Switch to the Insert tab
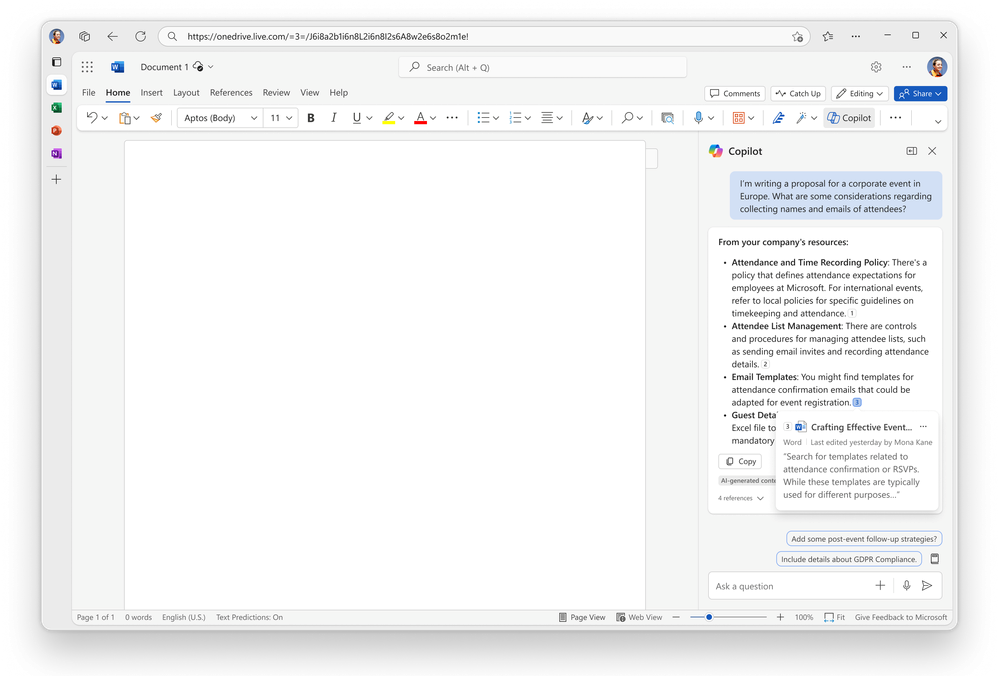Screen dimensions: 999x676 click(152, 92)
